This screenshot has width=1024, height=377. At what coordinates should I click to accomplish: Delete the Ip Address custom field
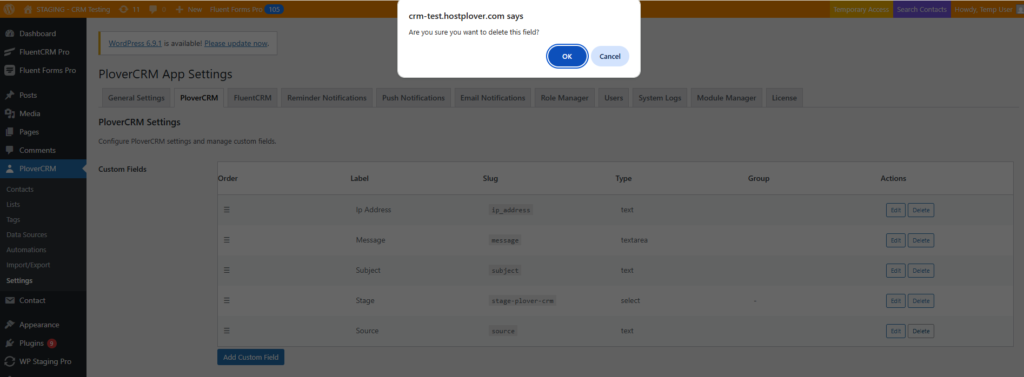pos(921,210)
